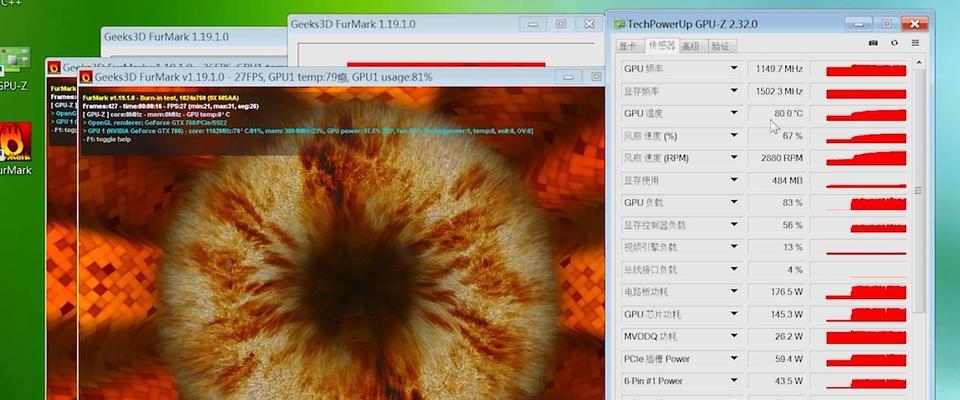Image resolution: width=960 pixels, height=400 pixels.
Task: Open the GPU-Z hamburger menu
Action: [x=915, y=43]
